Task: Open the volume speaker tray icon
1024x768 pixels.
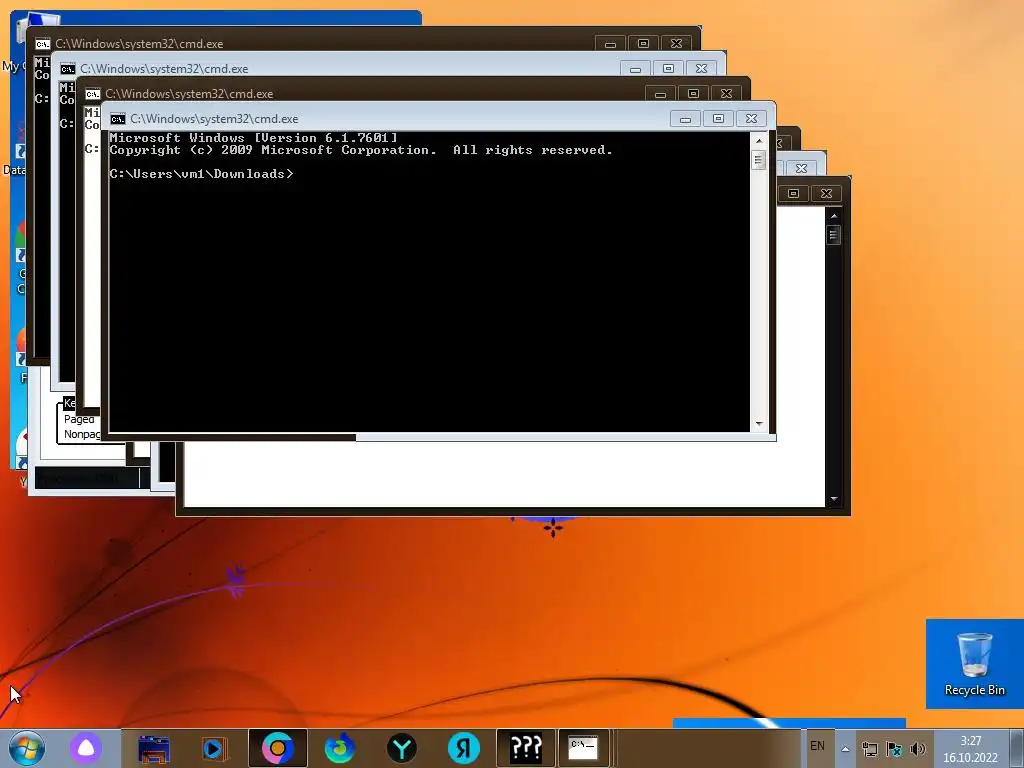Action: 918,749
